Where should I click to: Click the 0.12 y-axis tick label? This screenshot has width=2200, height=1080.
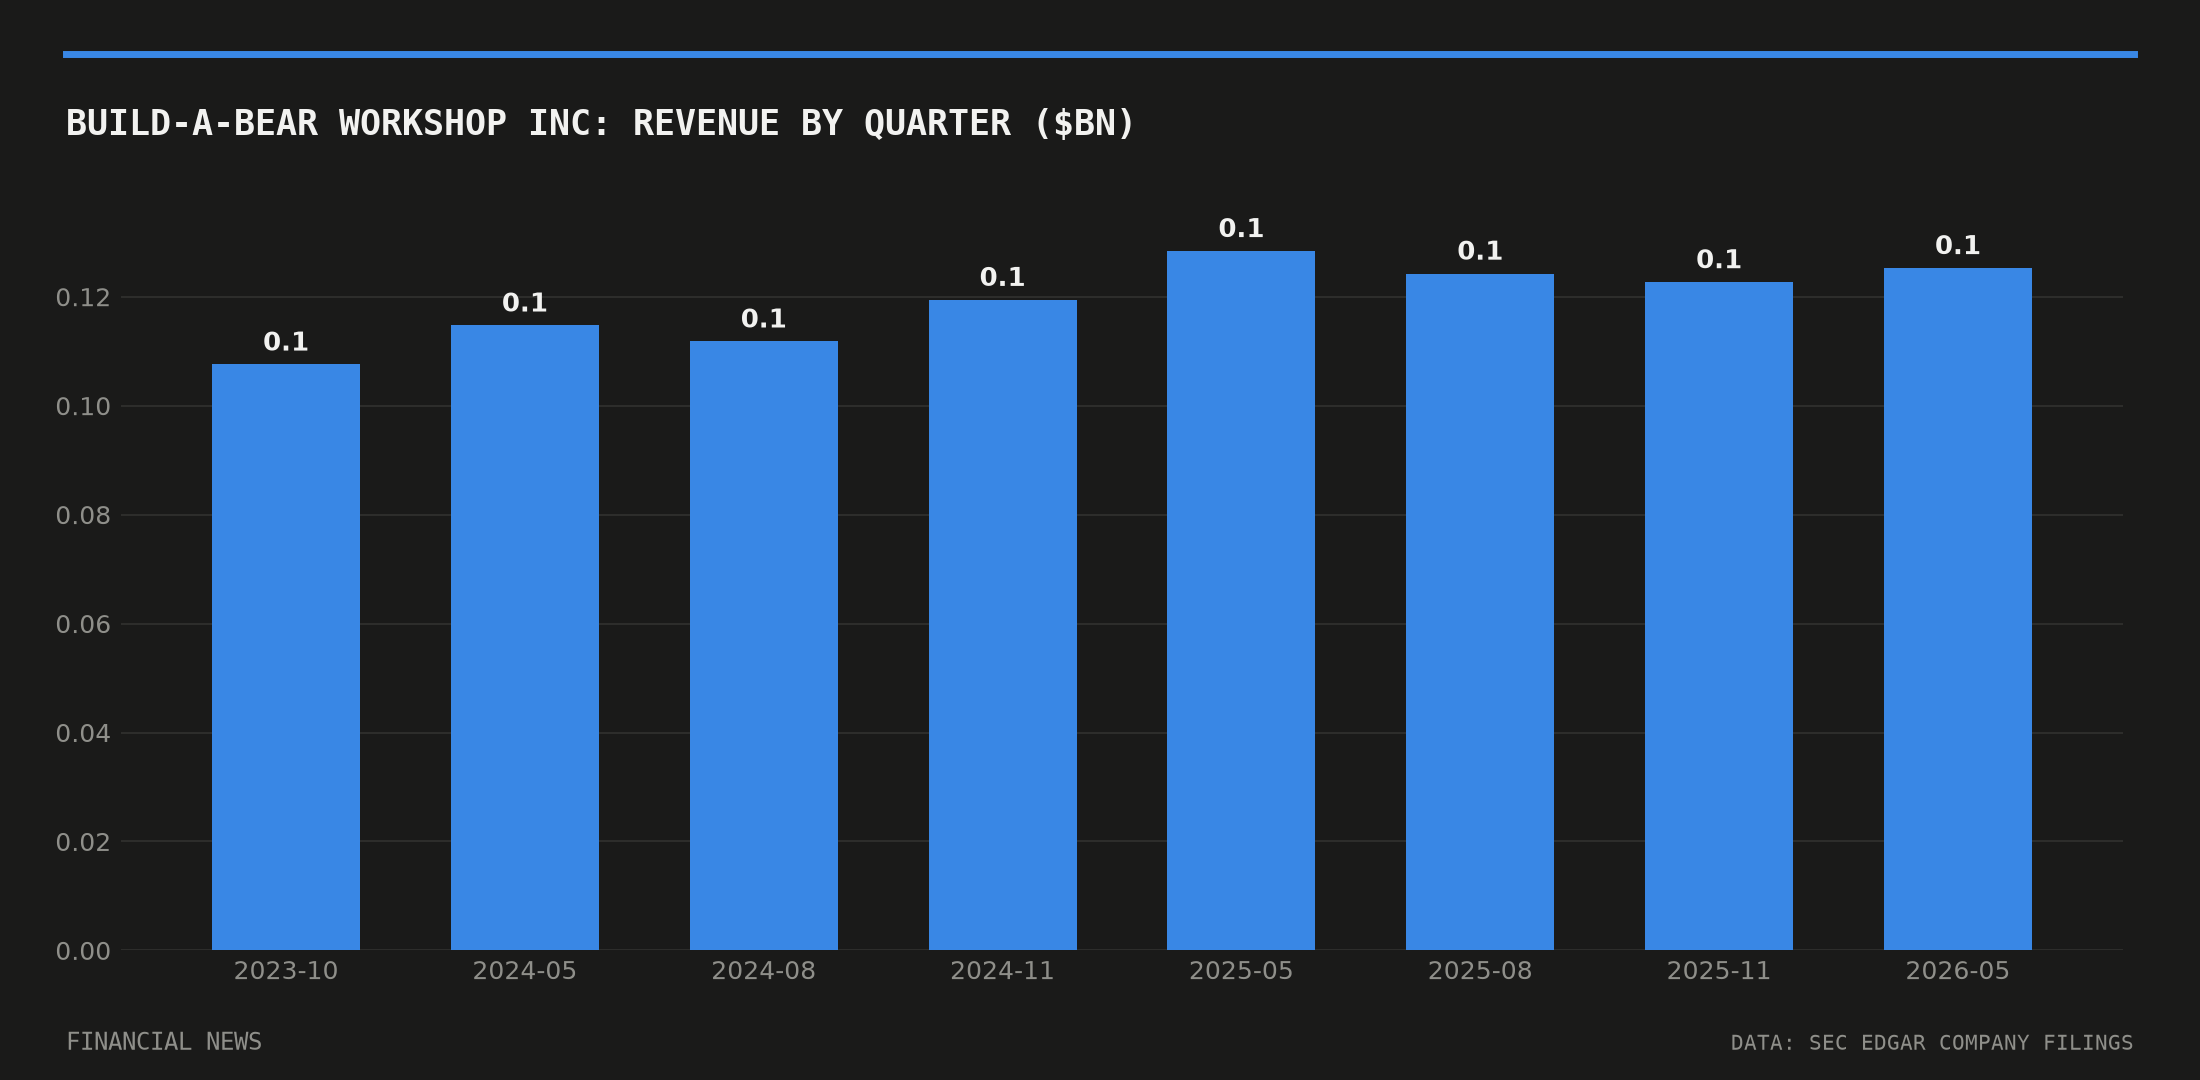(x=83, y=298)
